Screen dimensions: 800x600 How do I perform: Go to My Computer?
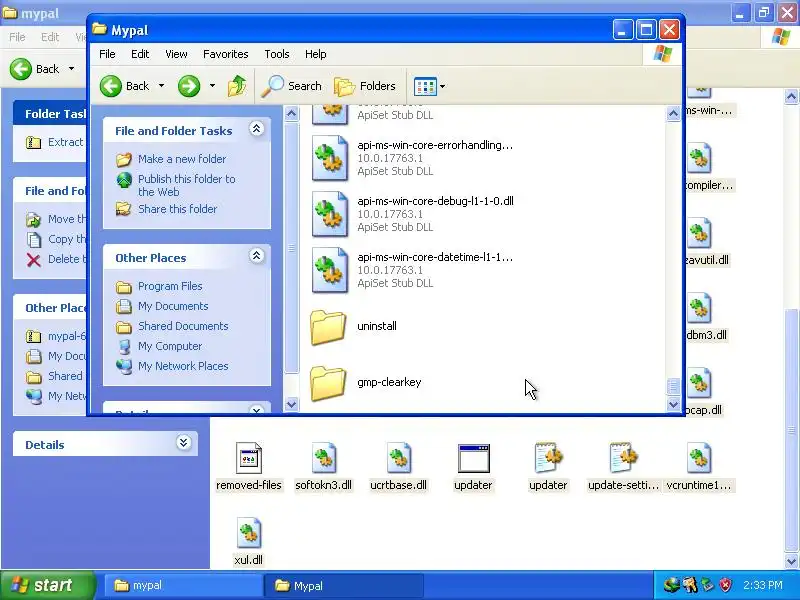click(x=170, y=346)
